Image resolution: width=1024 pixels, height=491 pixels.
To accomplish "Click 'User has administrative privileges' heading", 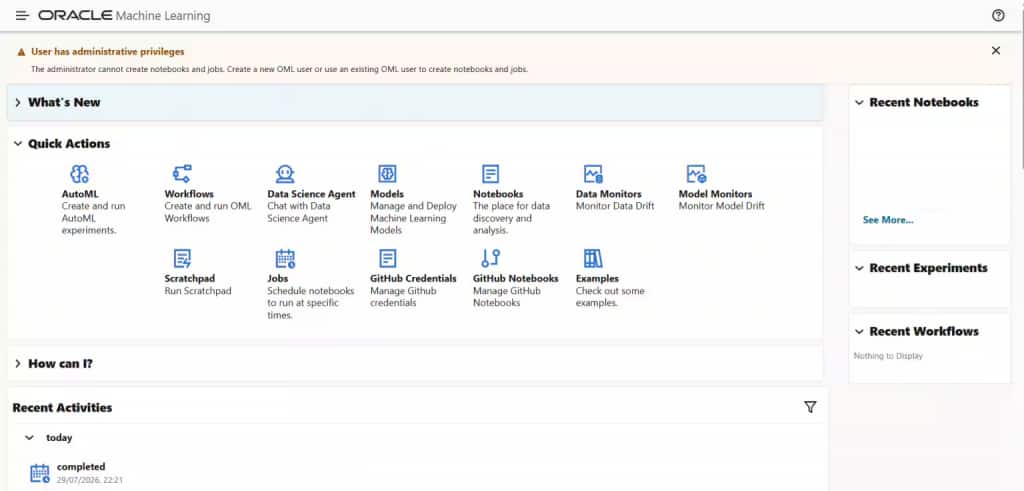I will [x=108, y=52].
